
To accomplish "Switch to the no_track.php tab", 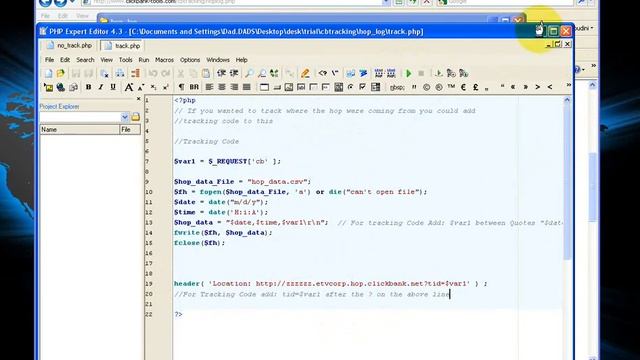I will [x=69, y=45].
